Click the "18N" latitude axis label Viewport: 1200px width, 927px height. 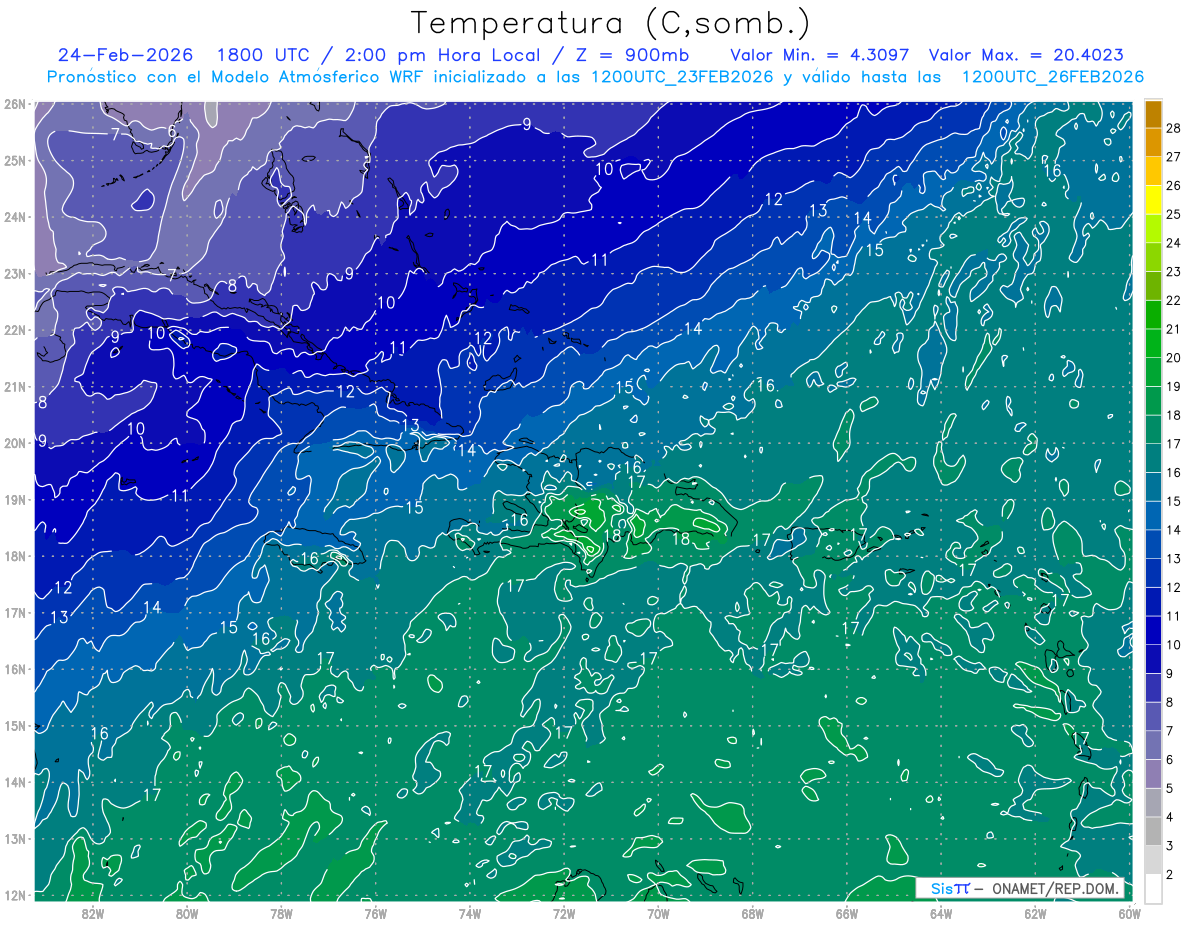coord(14,556)
